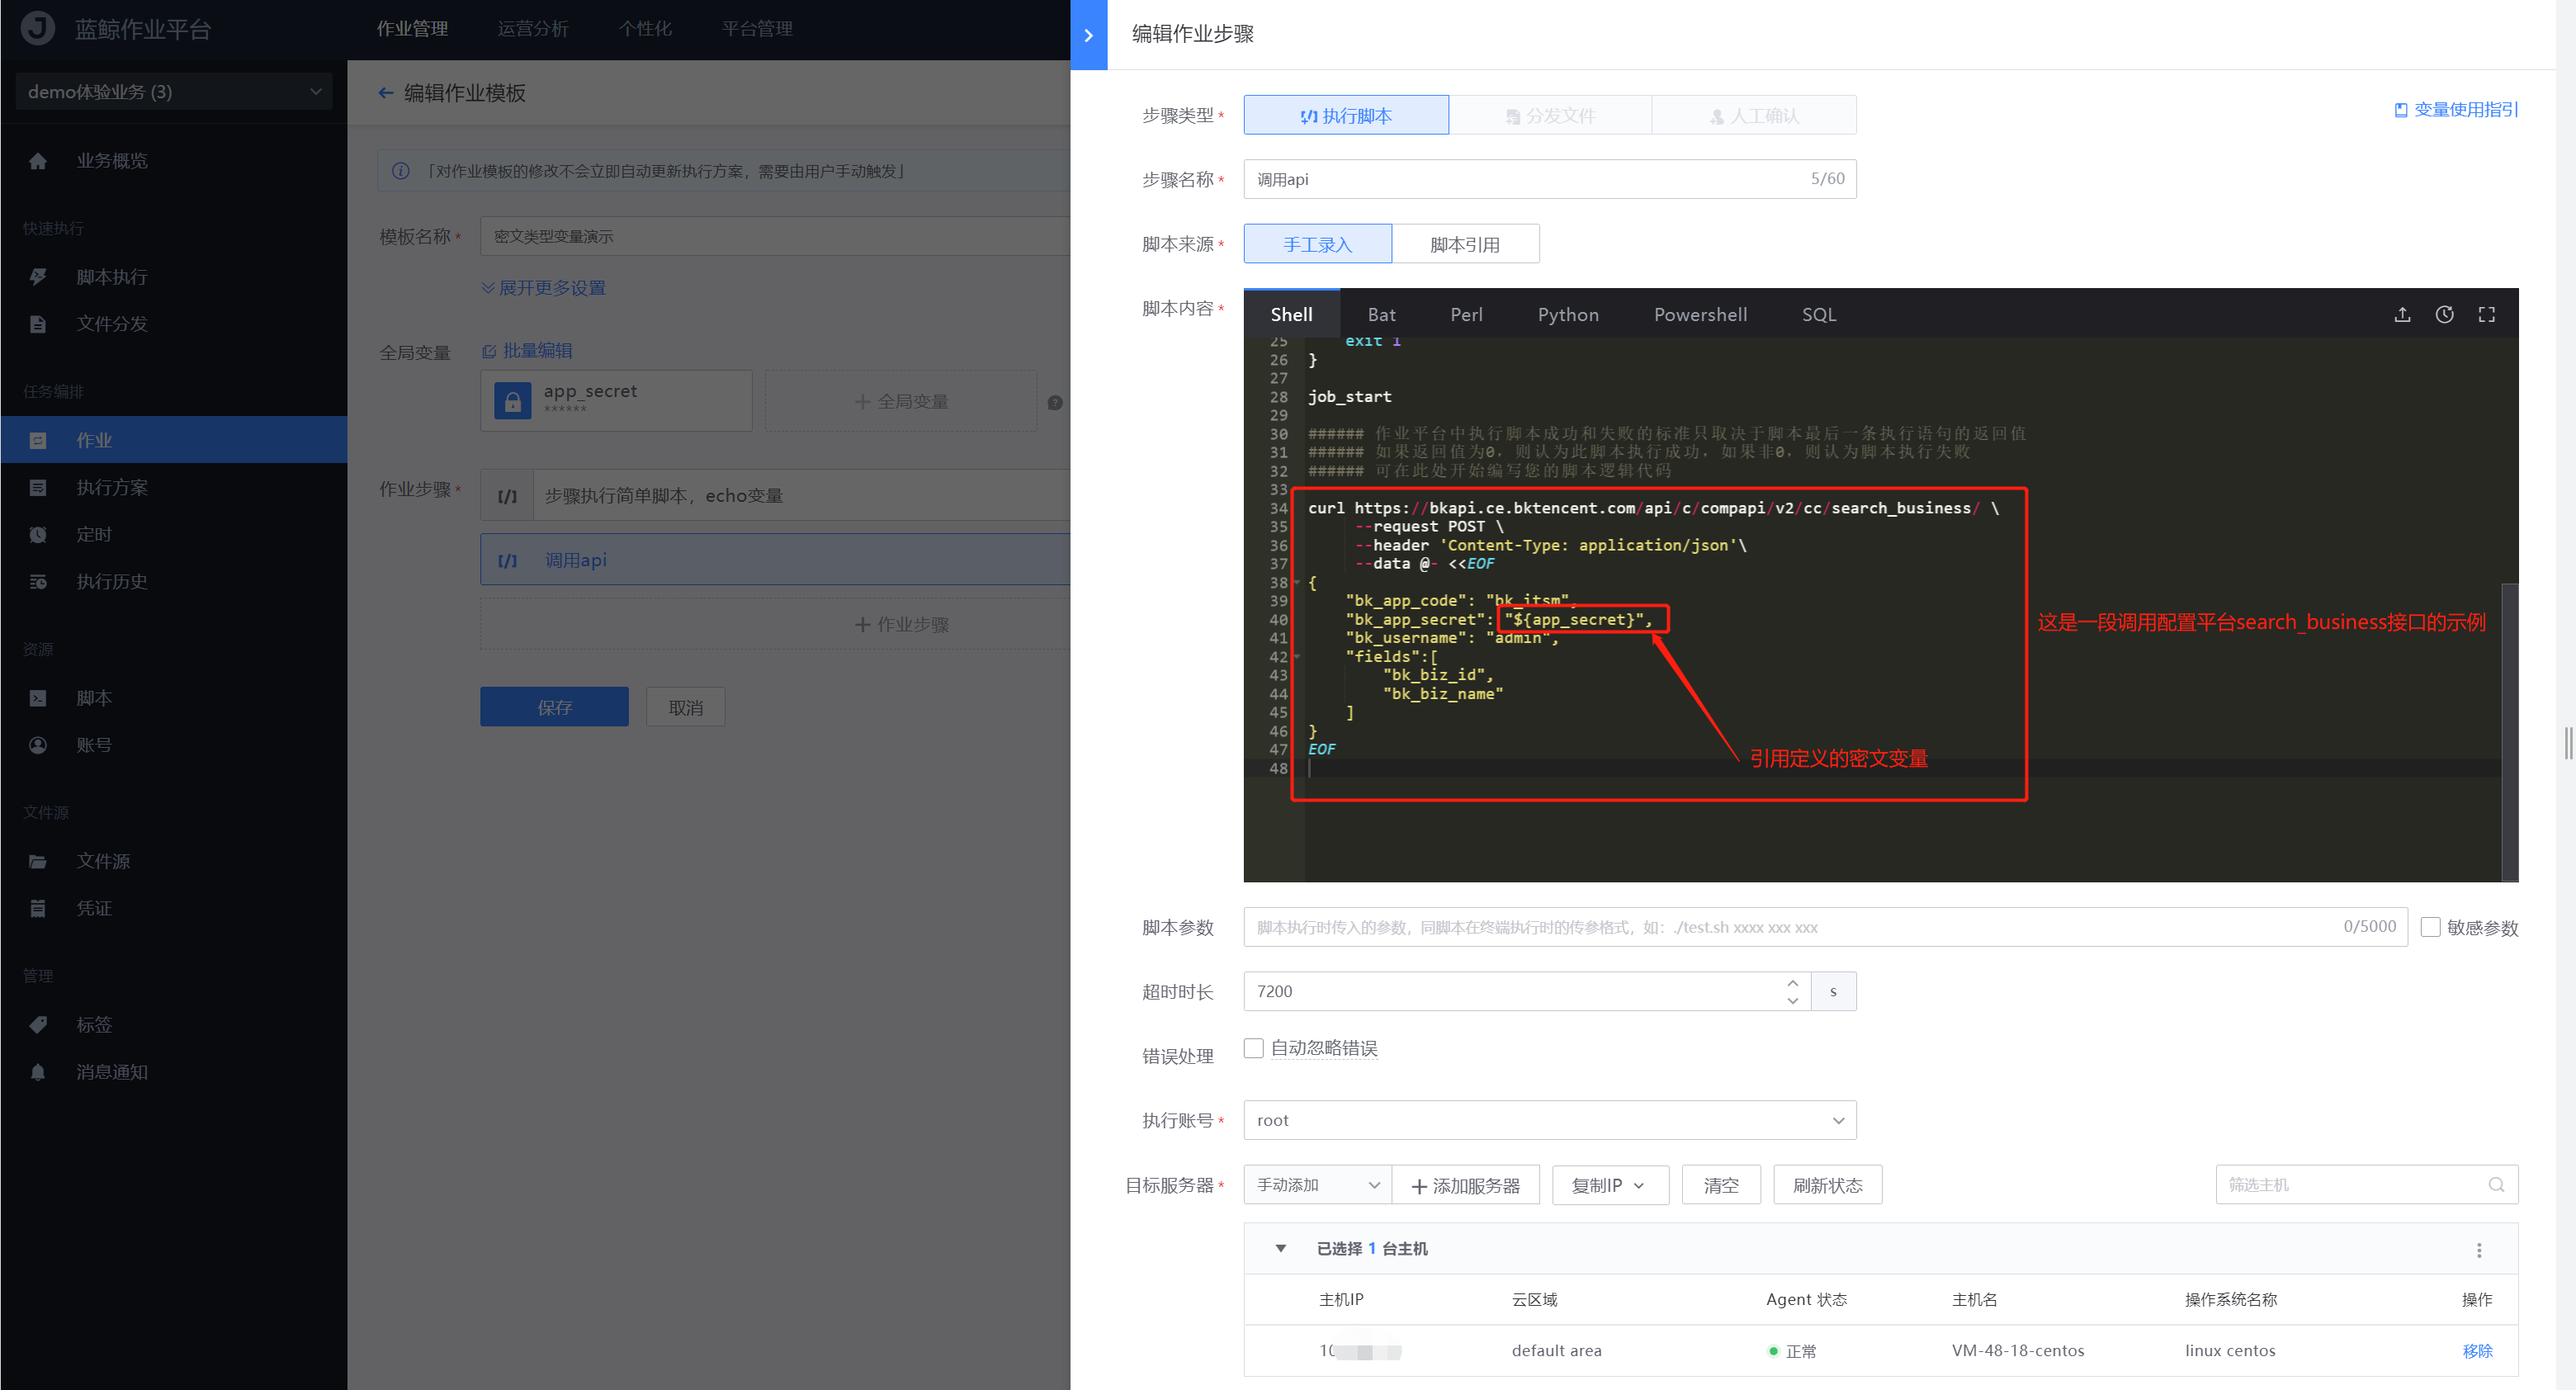Click the global variable help question icon
The width and height of the screenshot is (2576, 1390).
tap(1054, 402)
